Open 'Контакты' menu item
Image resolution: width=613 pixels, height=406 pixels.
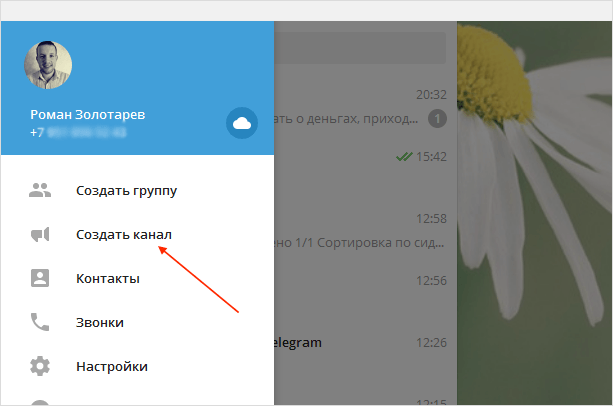pos(137,278)
